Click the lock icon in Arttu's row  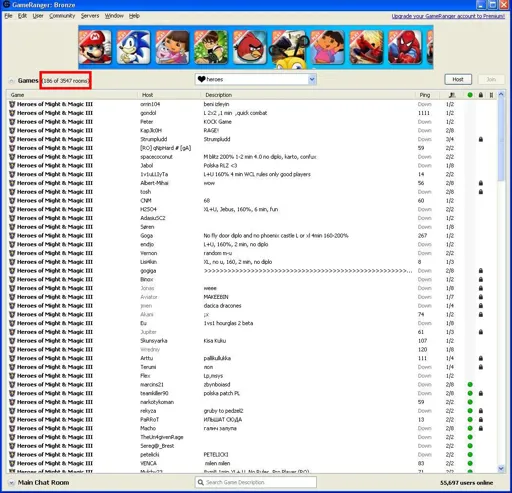point(481,358)
